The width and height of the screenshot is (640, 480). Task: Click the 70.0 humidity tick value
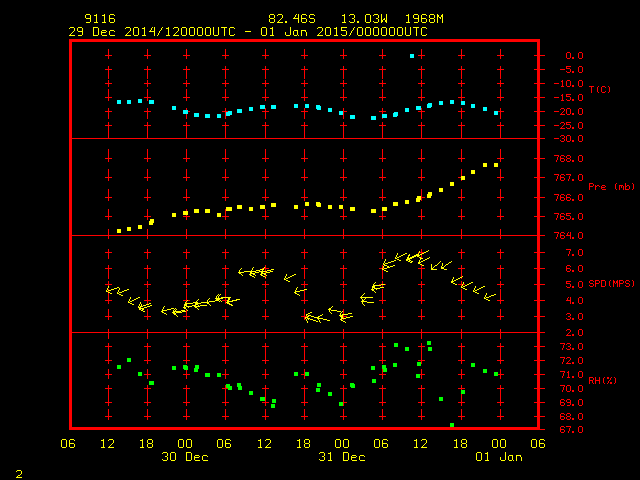571,388
